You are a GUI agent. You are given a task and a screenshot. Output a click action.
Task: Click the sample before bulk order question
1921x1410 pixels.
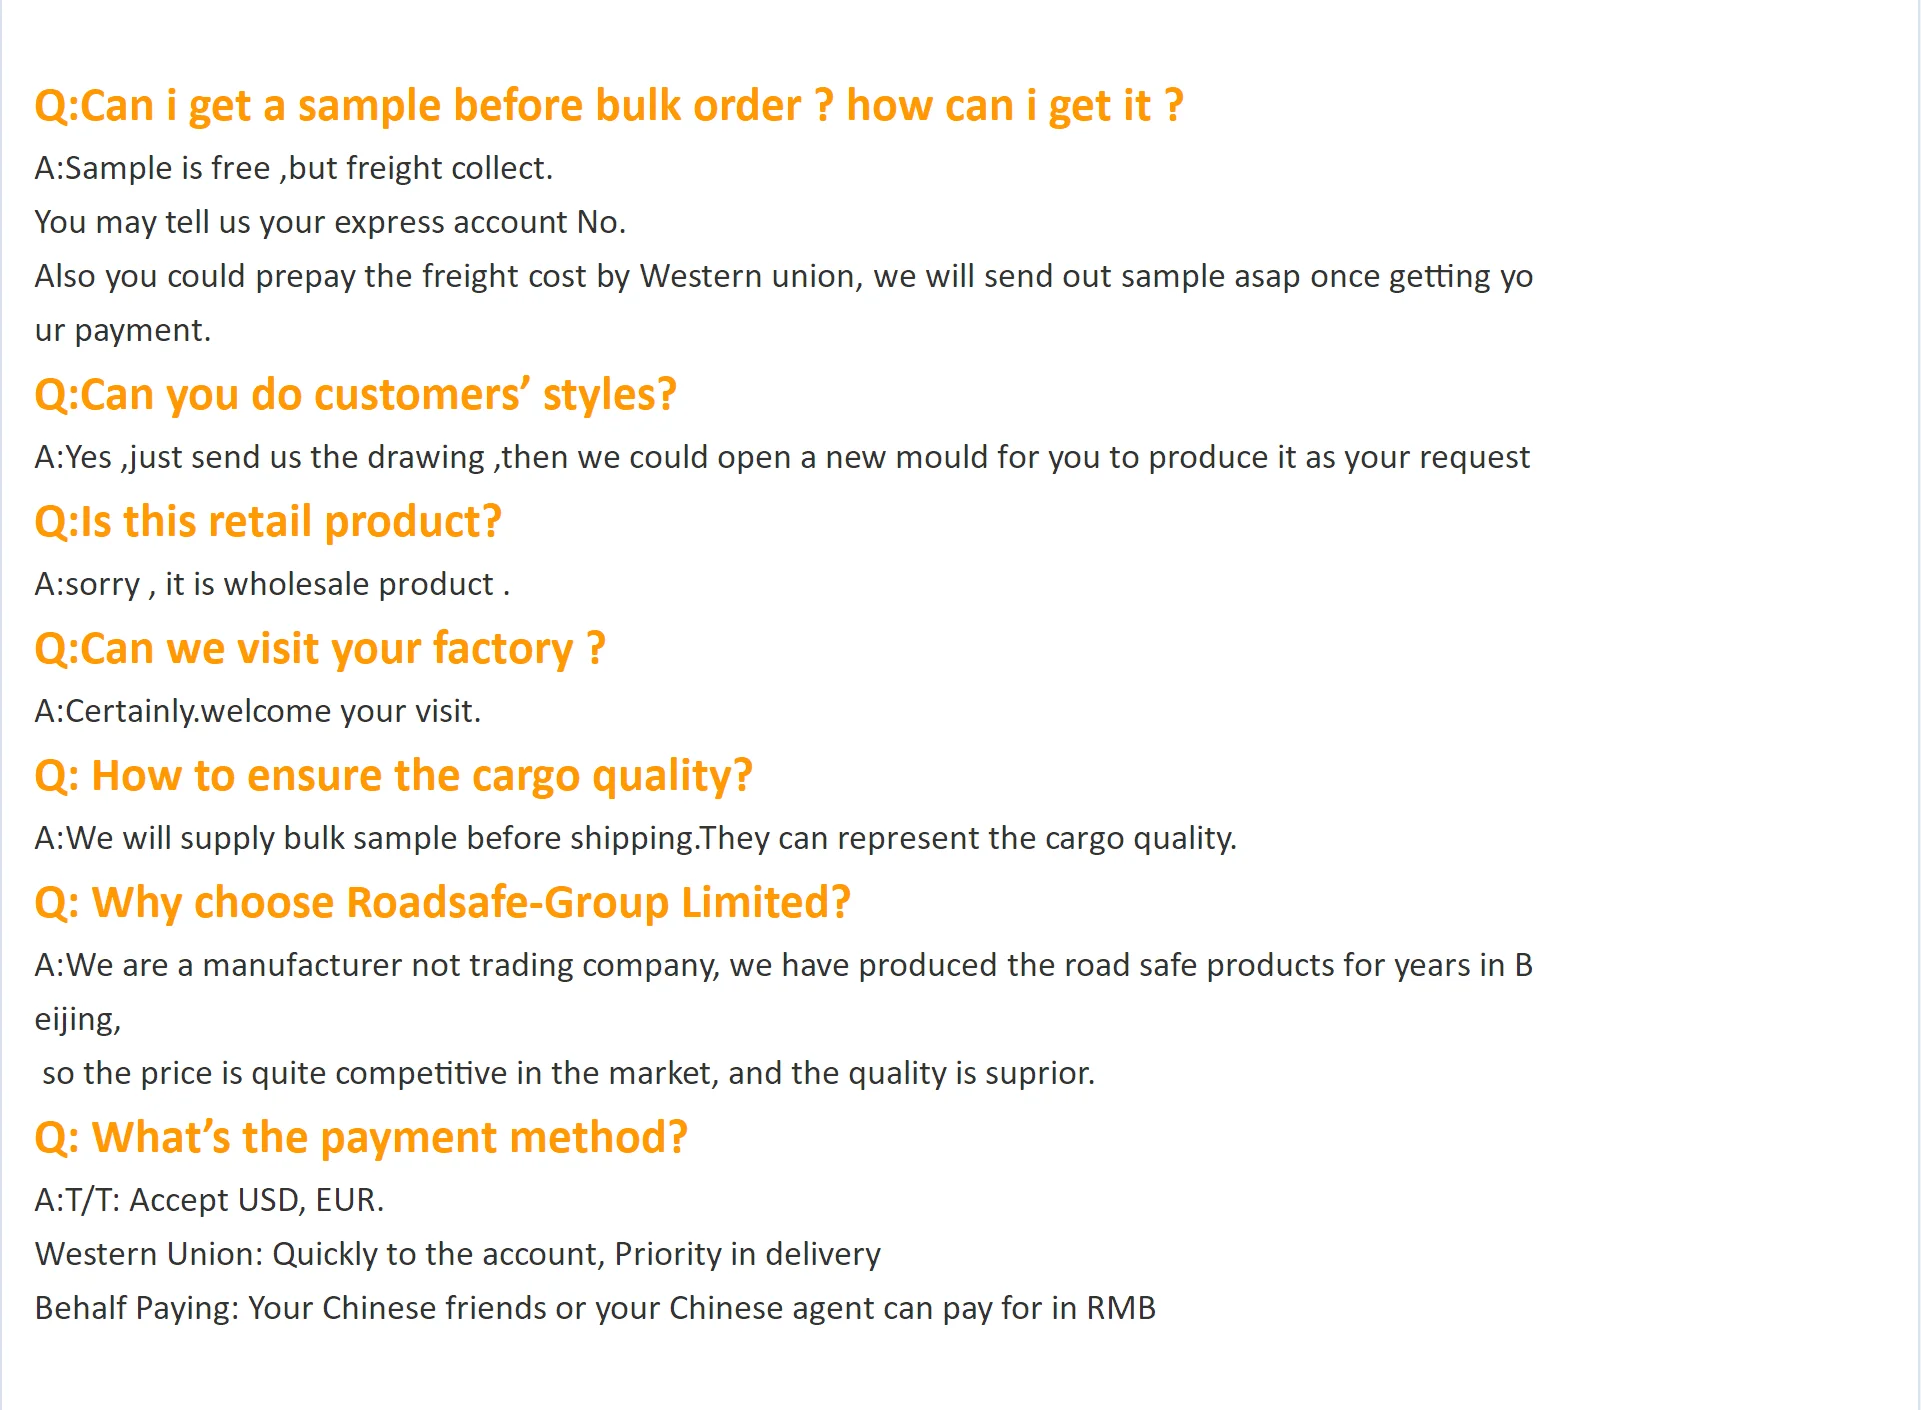click(x=608, y=106)
